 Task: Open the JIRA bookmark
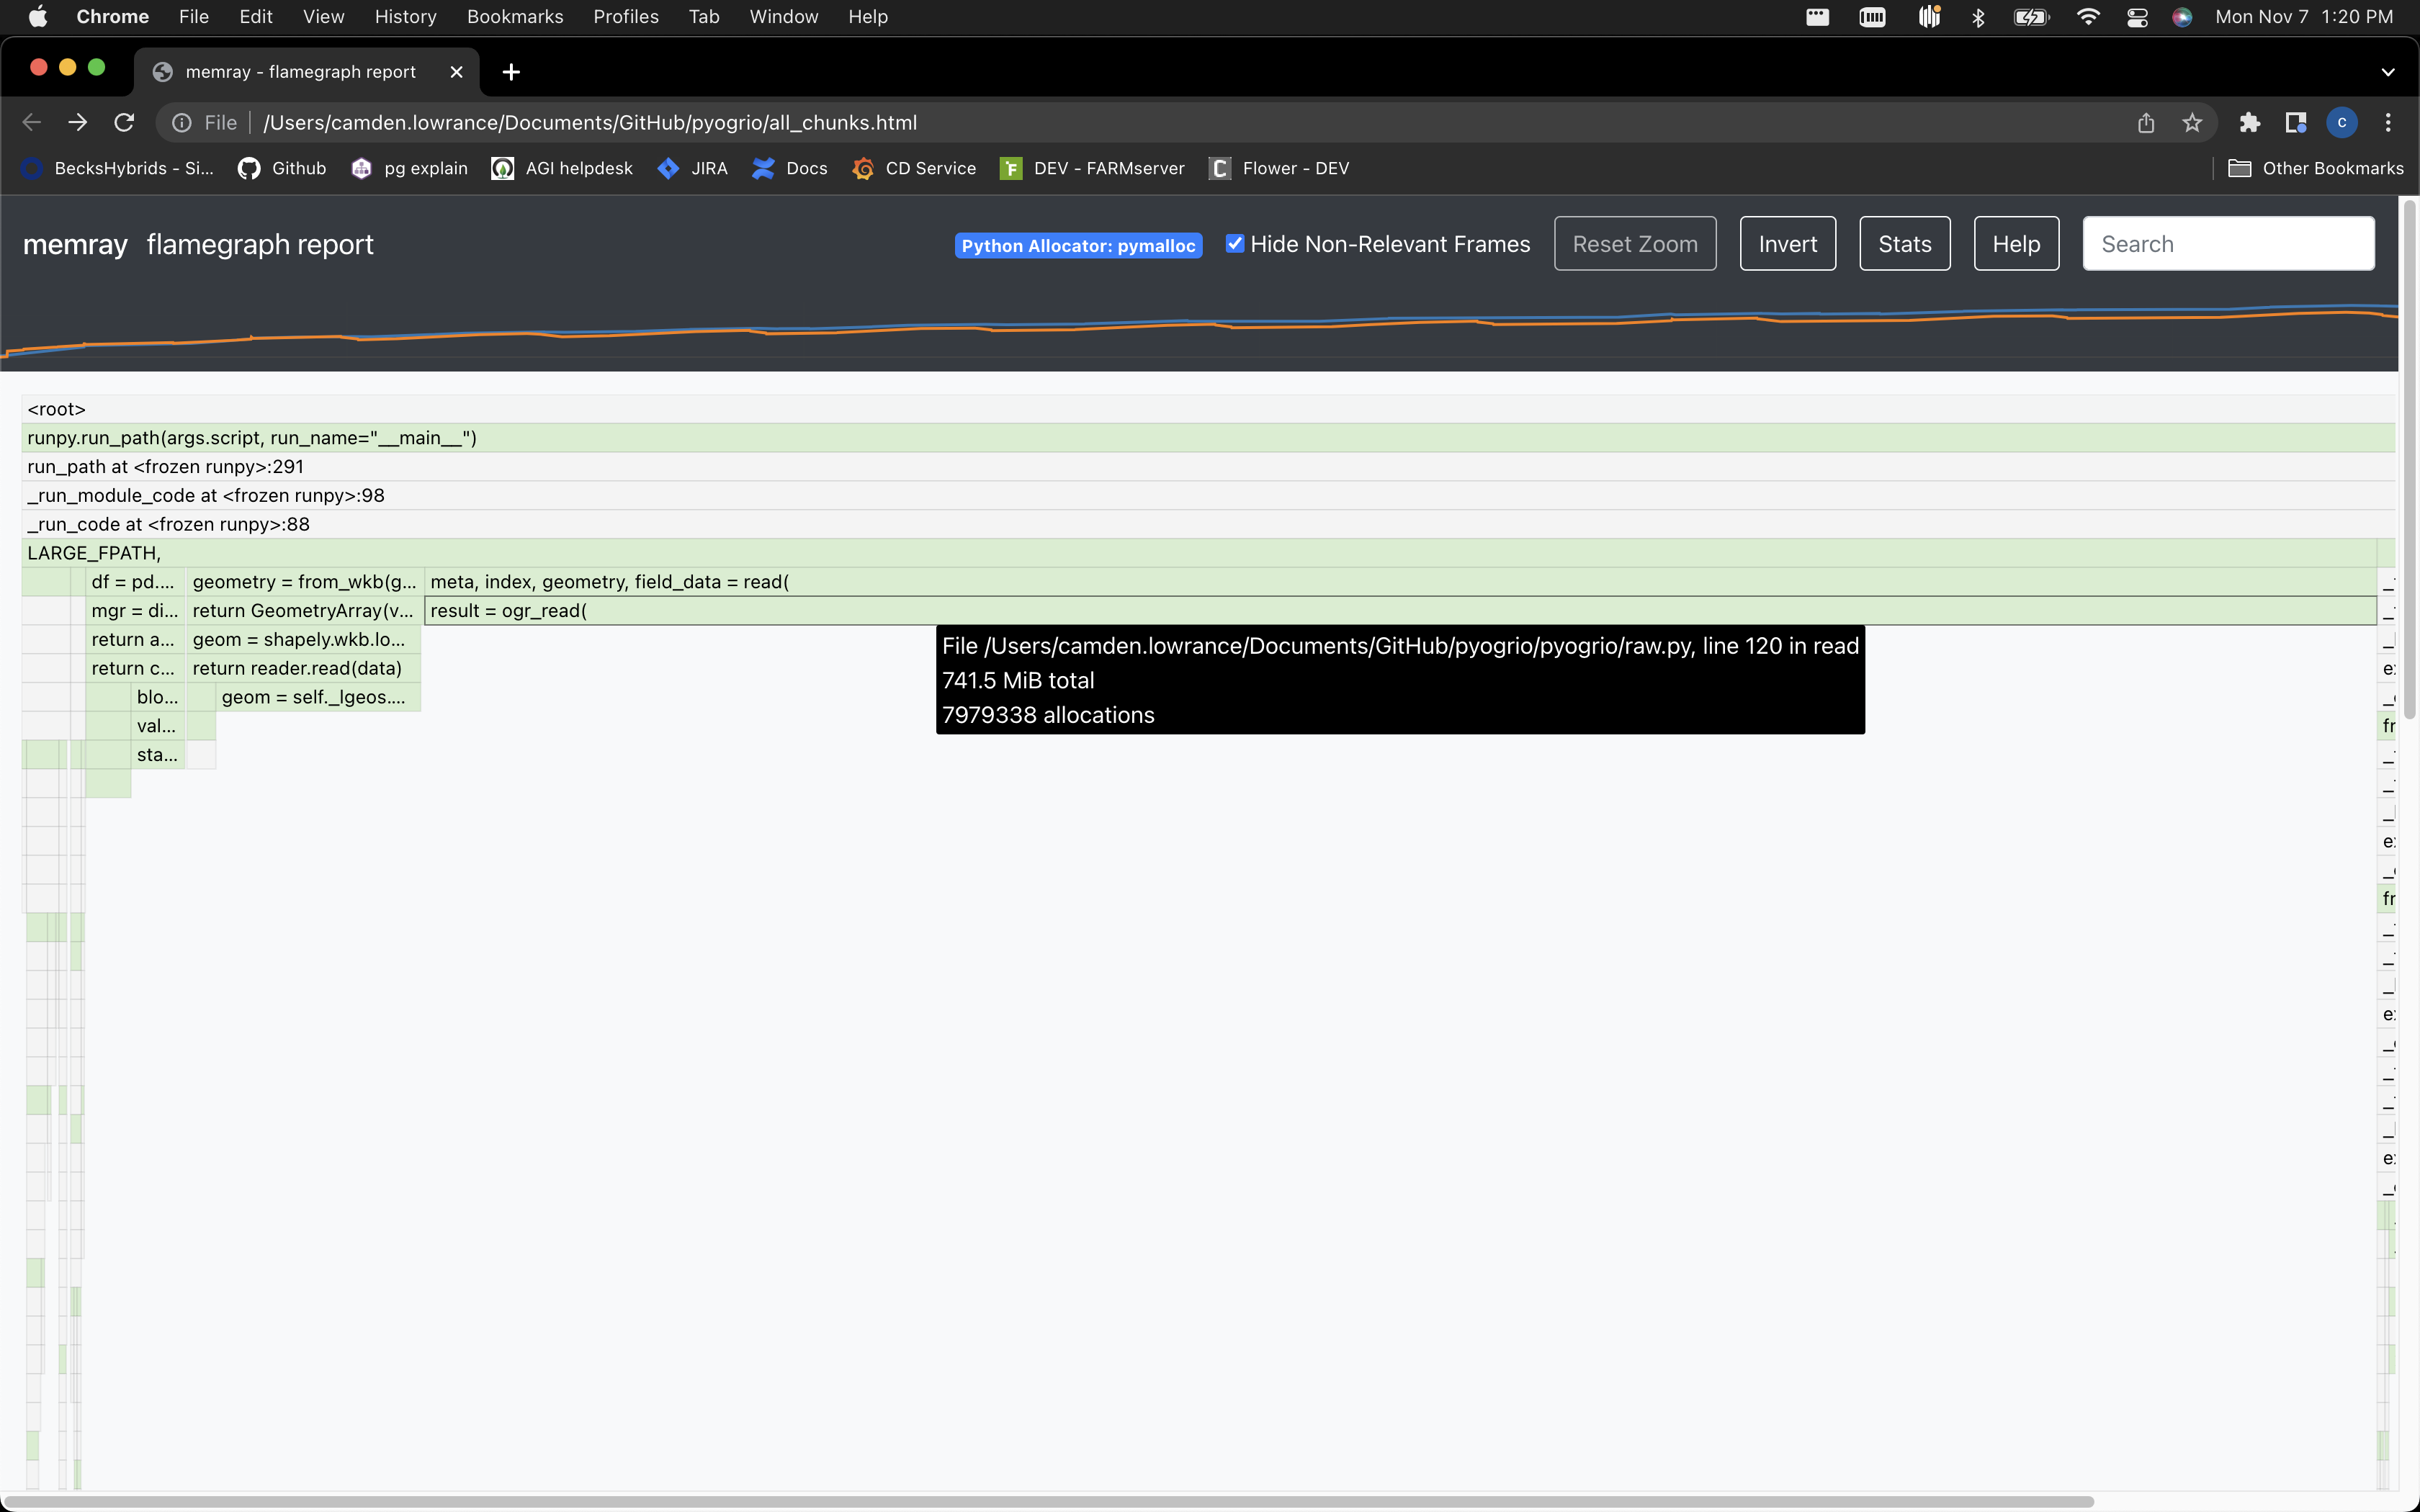[693, 168]
